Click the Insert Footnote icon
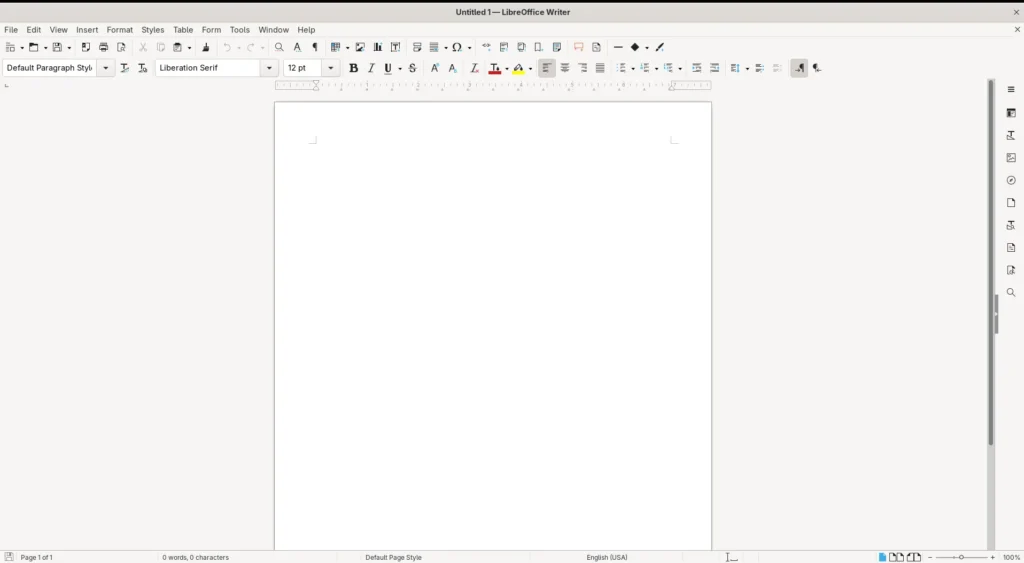The image size is (1024, 563). 504,47
